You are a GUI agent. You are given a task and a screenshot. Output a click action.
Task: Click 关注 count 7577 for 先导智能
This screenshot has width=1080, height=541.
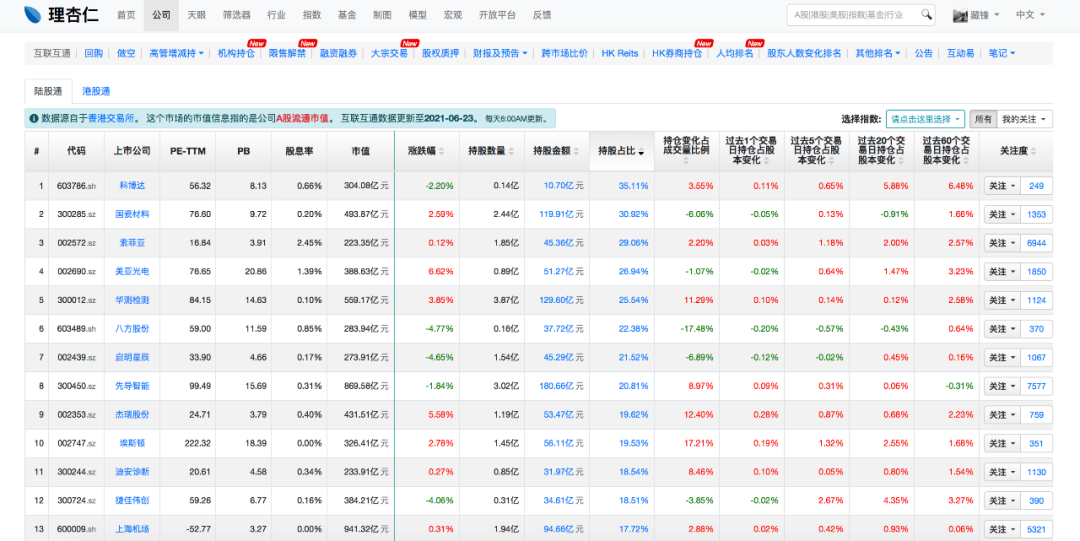click(x=1036, y=386)
